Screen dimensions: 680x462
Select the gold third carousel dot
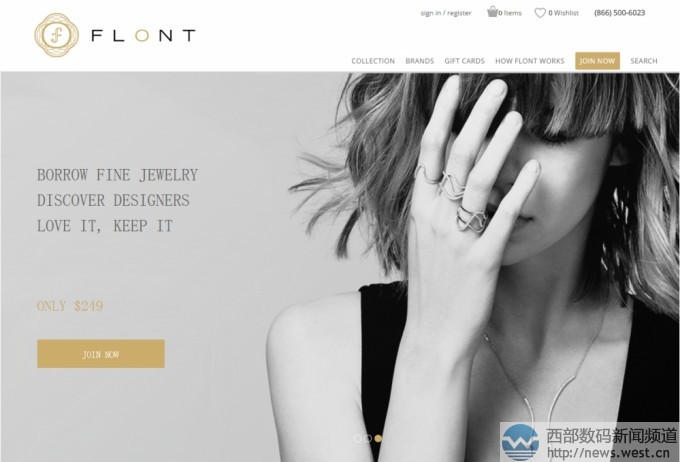378,439
